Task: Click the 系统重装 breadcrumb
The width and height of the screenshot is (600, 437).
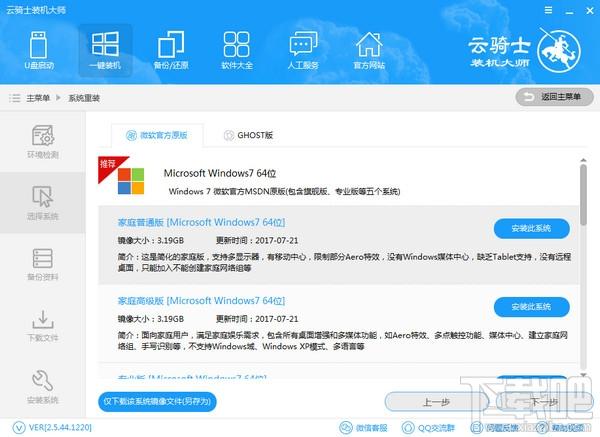Action: pyautogui.click(x=84, y=98)
